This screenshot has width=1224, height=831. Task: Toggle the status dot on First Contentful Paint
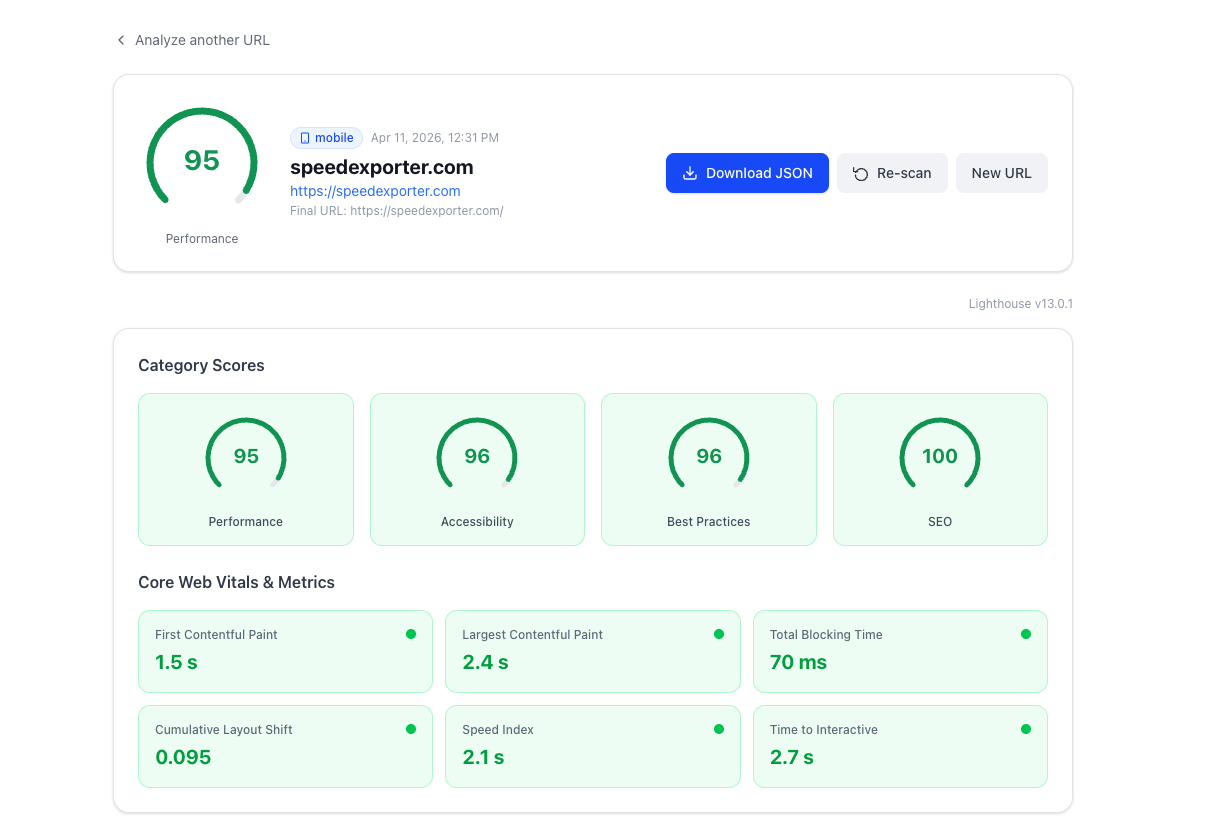pyautogui.click(x=409, y=632)
